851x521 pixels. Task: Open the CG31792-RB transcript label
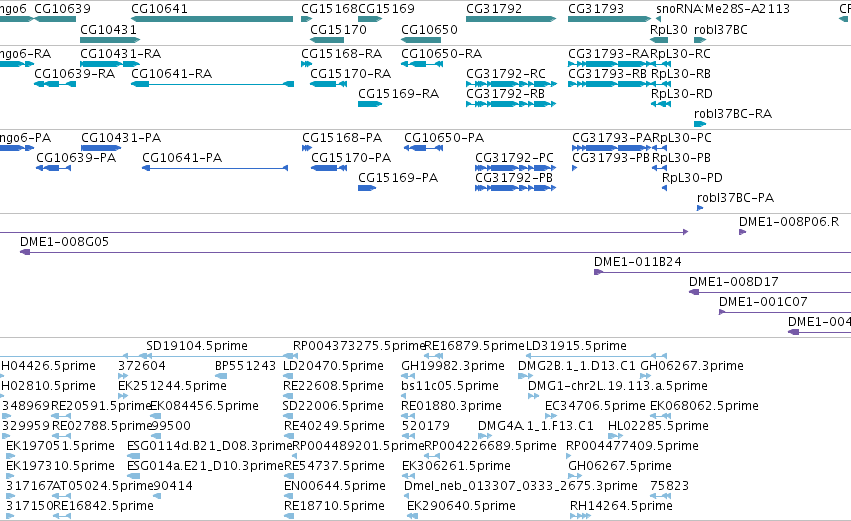505,94
